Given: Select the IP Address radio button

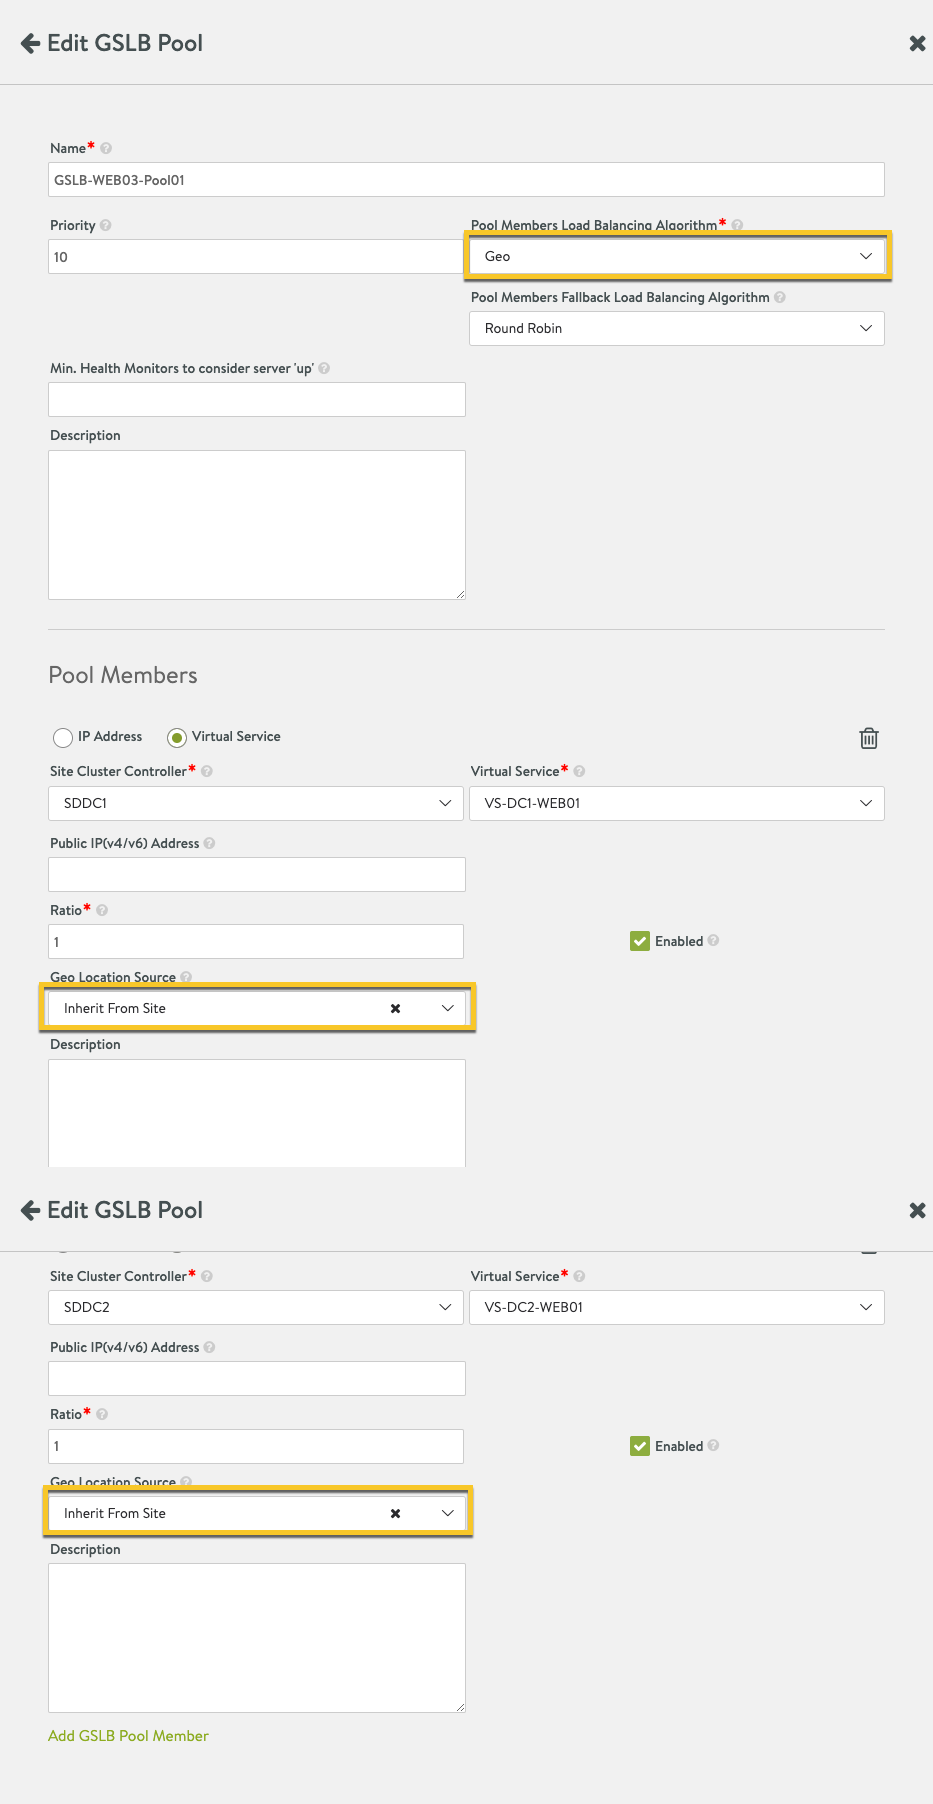Looking at the screenshot, I should coord(63,737).
